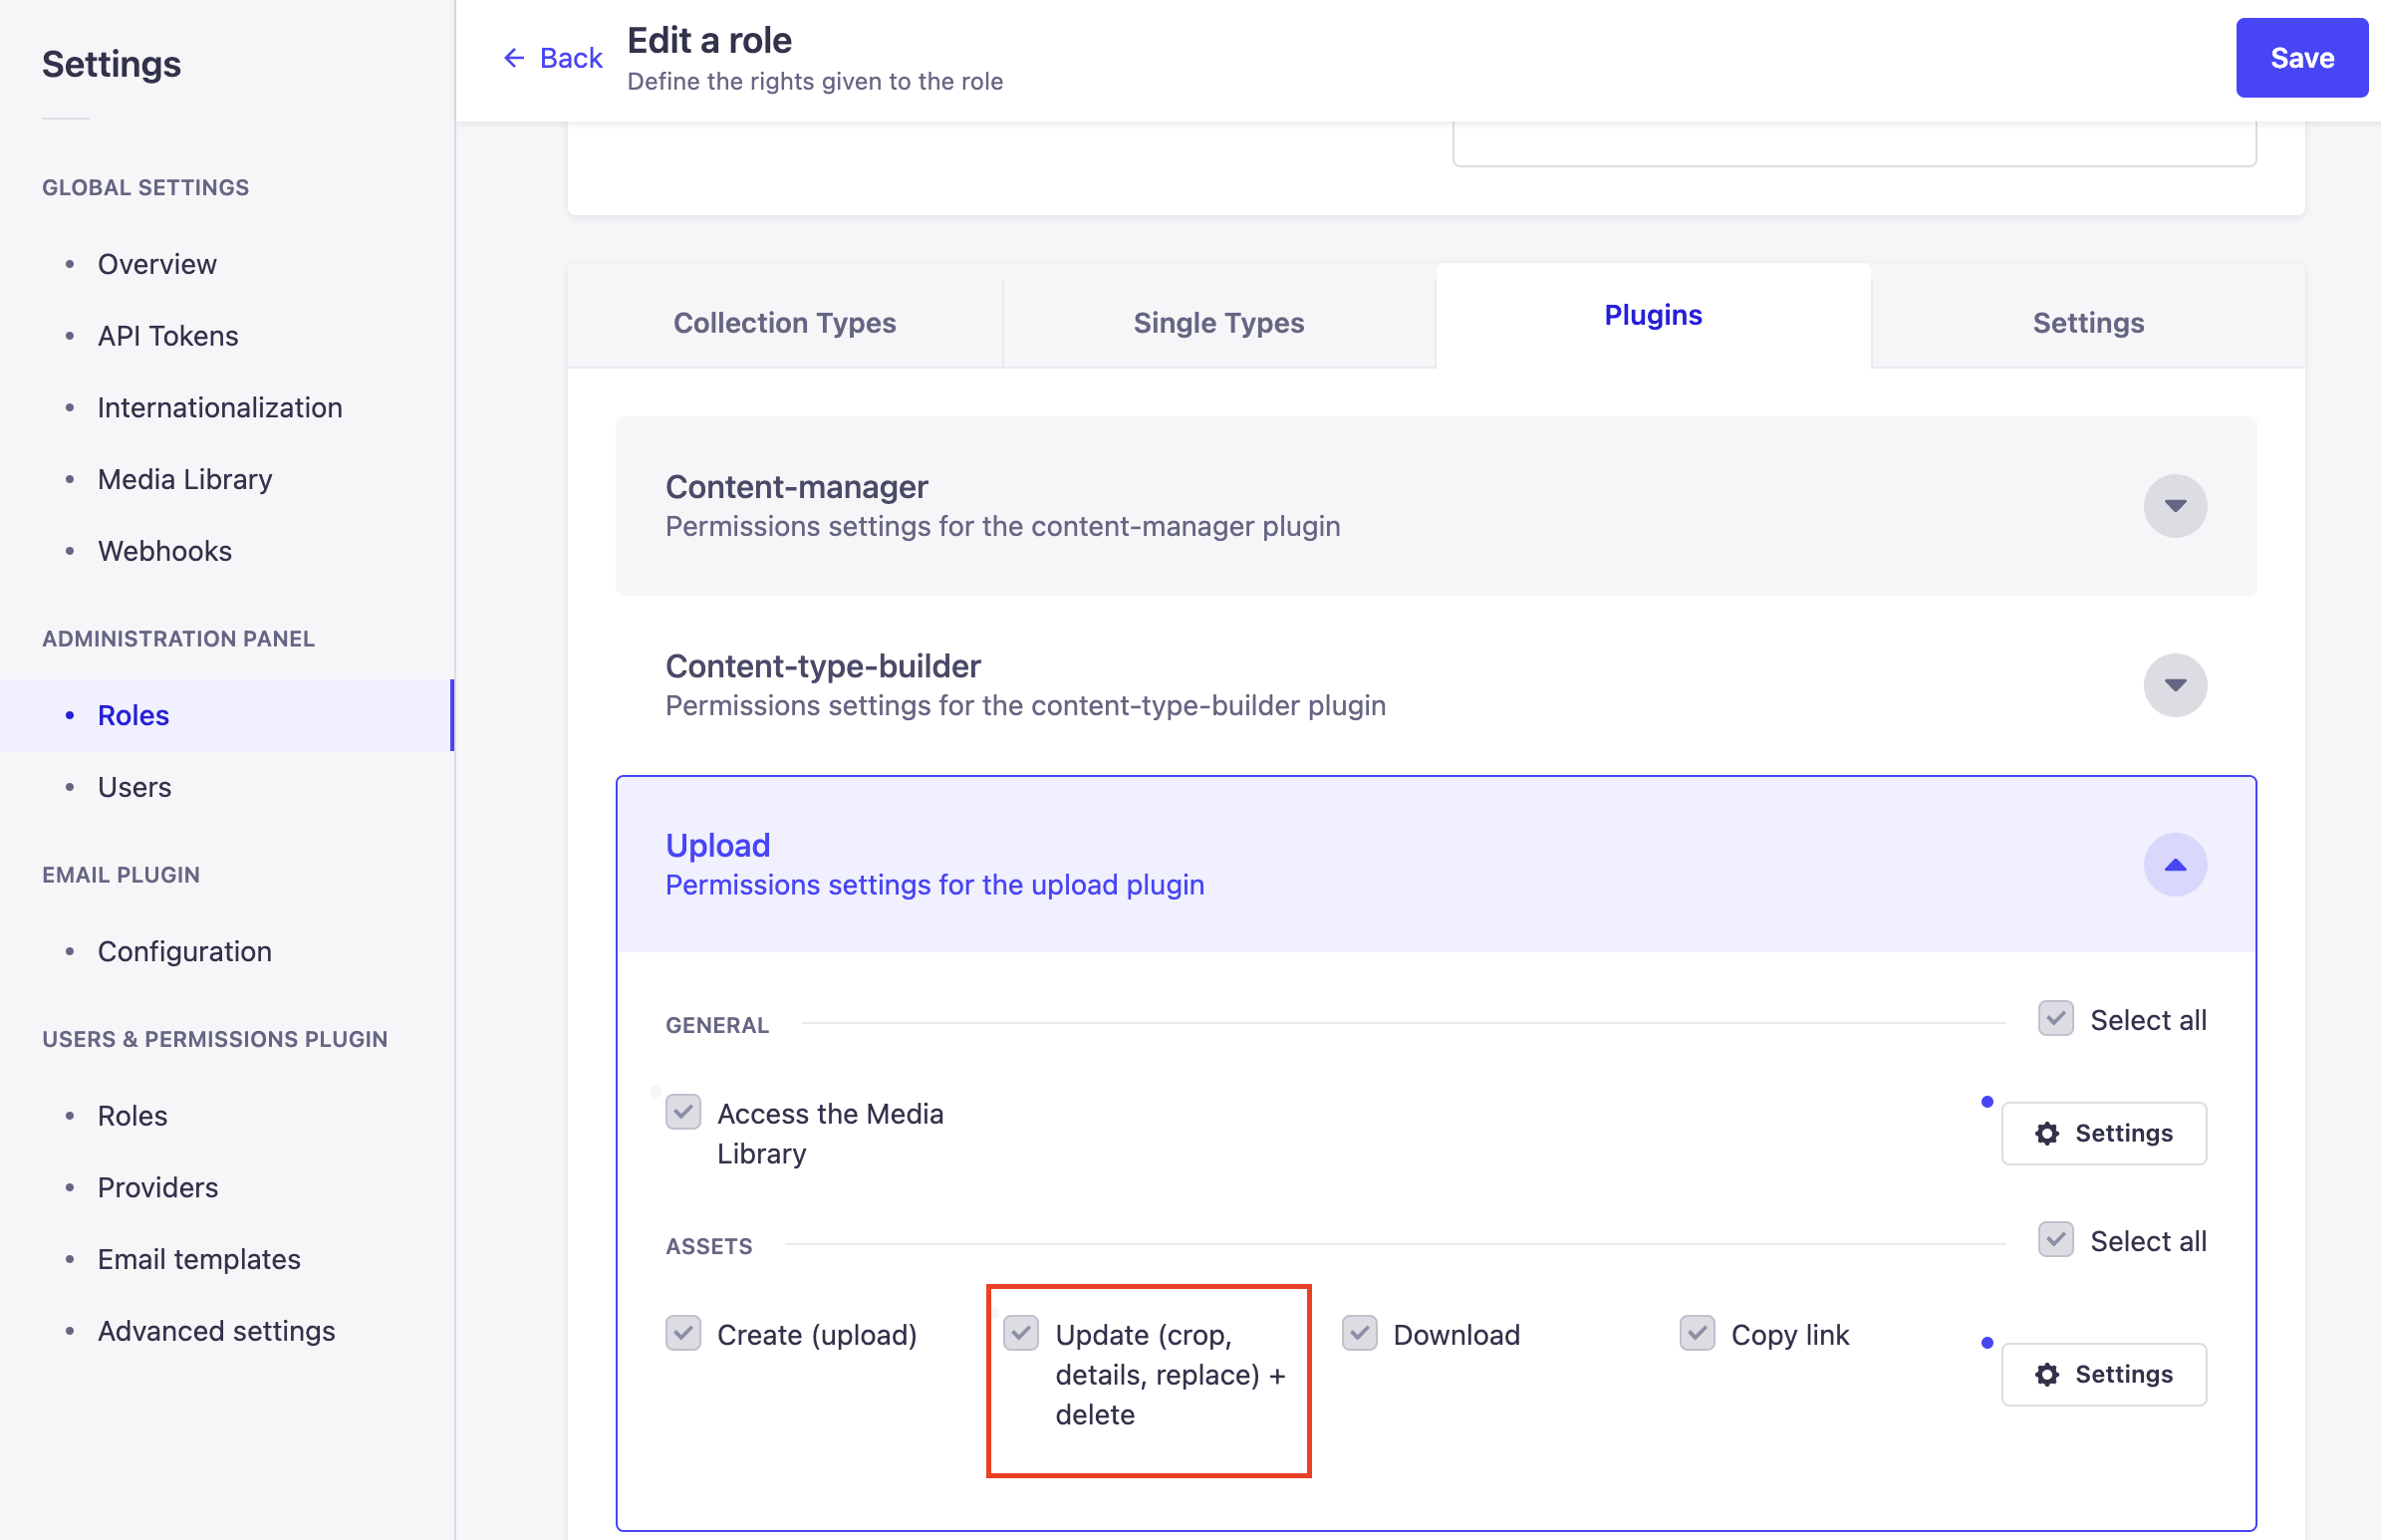Enable Select all for General permissions

coord(2055,1018)
